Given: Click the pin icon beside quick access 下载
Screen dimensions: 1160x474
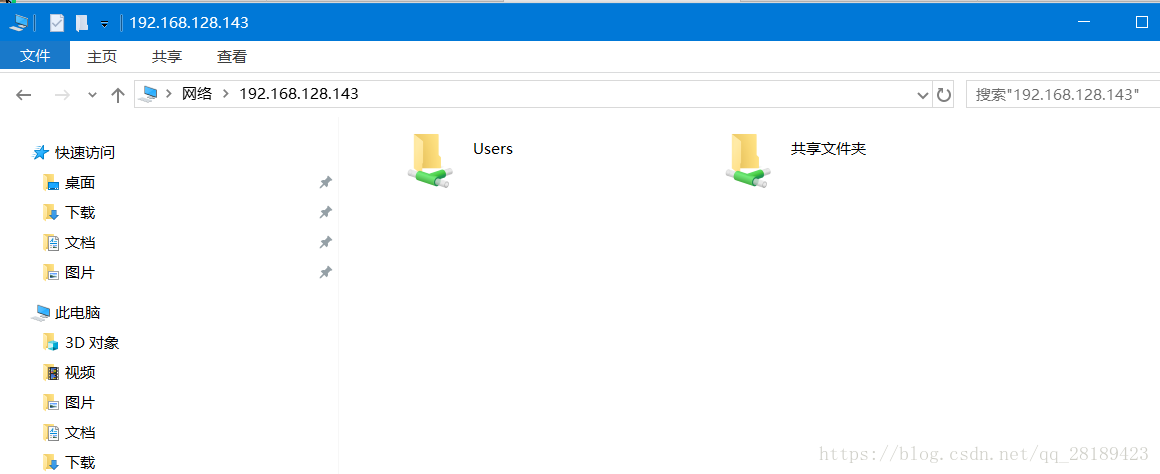Looking at the screenshot, I should point(325,213).
